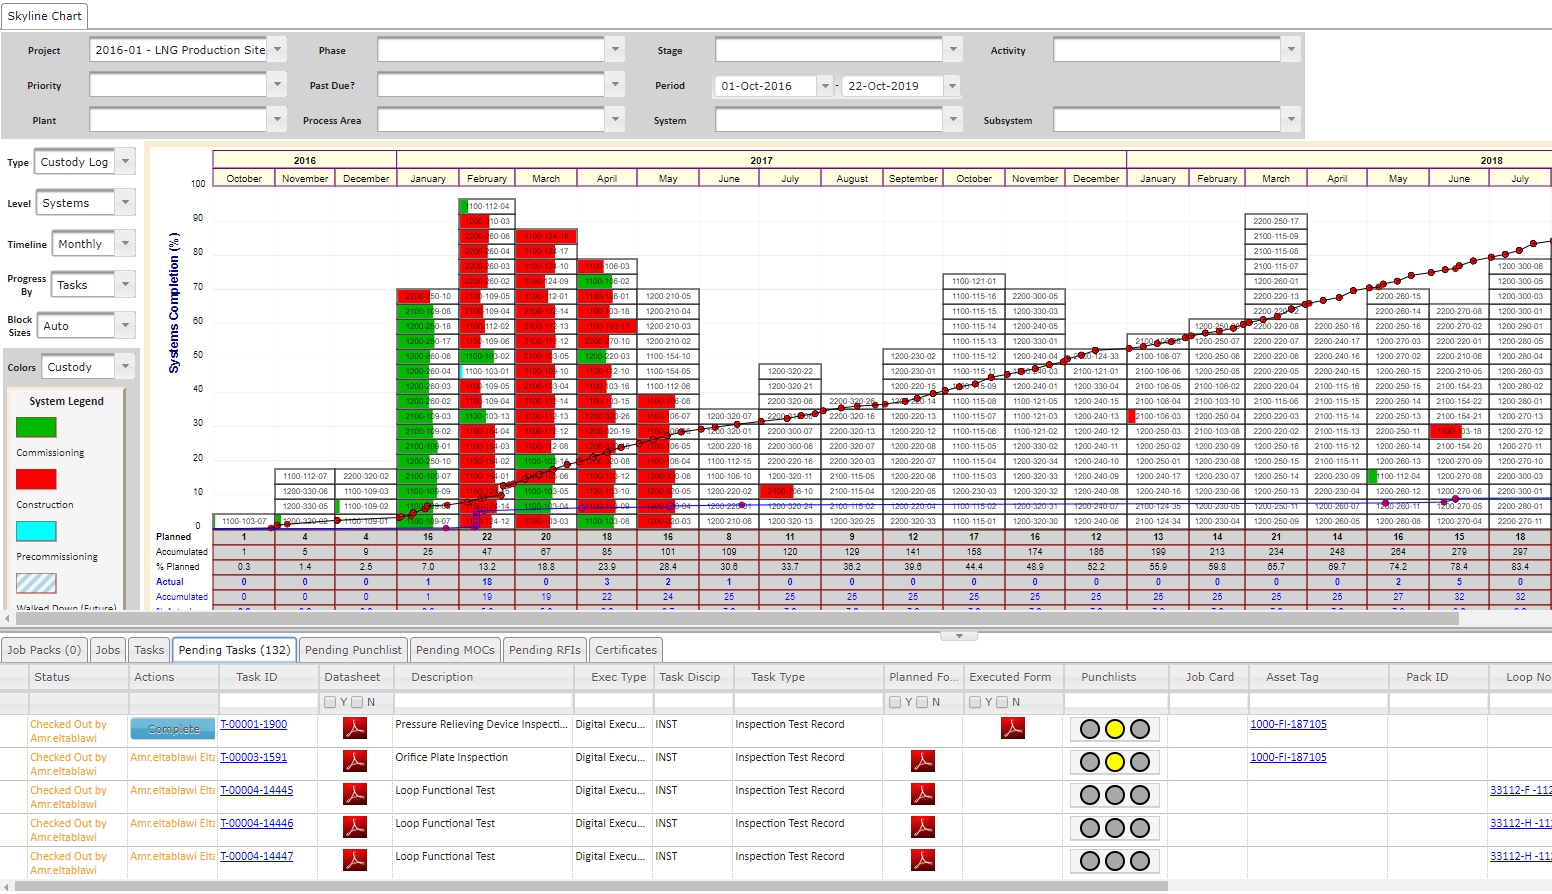Open task link T-00003-1591
The width and height of the screenshot is (1552, 894).
tap(254, 757)
